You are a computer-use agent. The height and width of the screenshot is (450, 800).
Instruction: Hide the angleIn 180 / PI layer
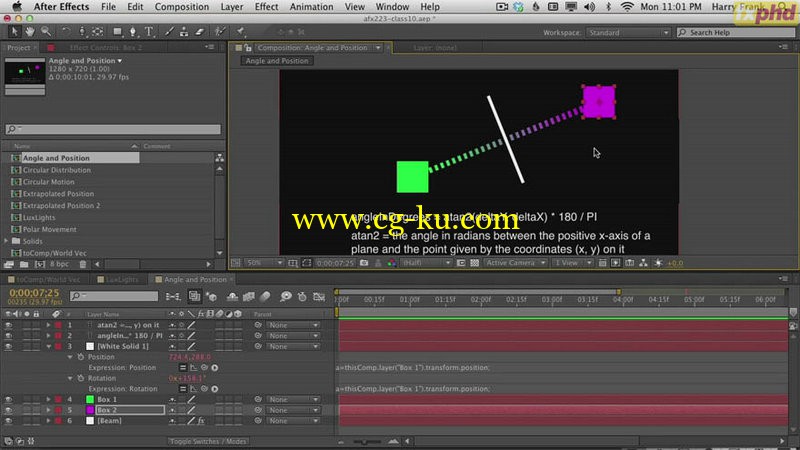(8, 336)
